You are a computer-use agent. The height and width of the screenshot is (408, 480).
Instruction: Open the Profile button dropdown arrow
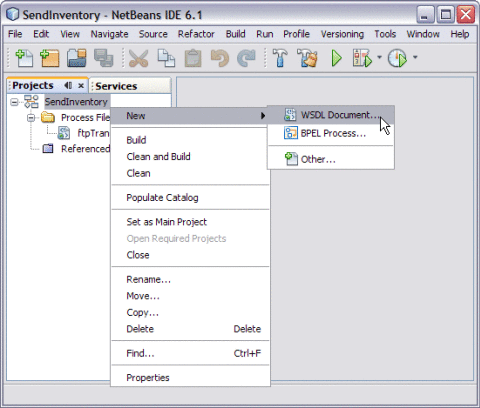coord(415,57)
